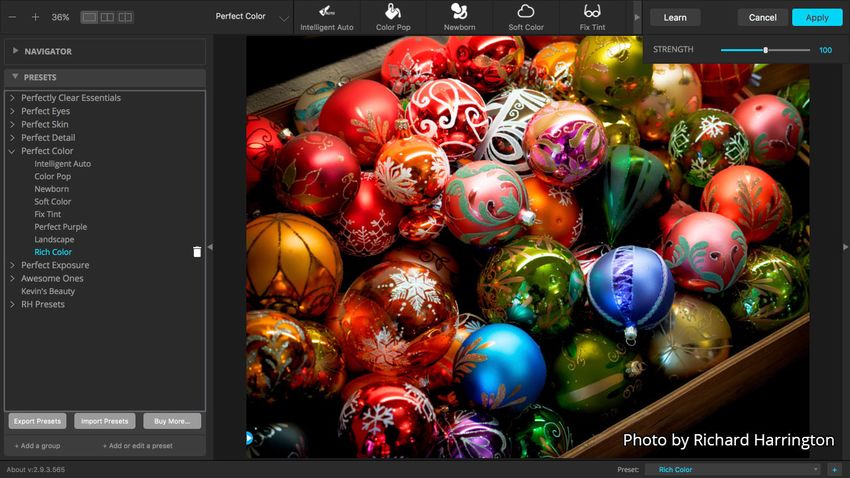Apply the Soft Color preset icon
Image resolution: width=850 pixels, height=478 pixels.
[x=526, y=17]
